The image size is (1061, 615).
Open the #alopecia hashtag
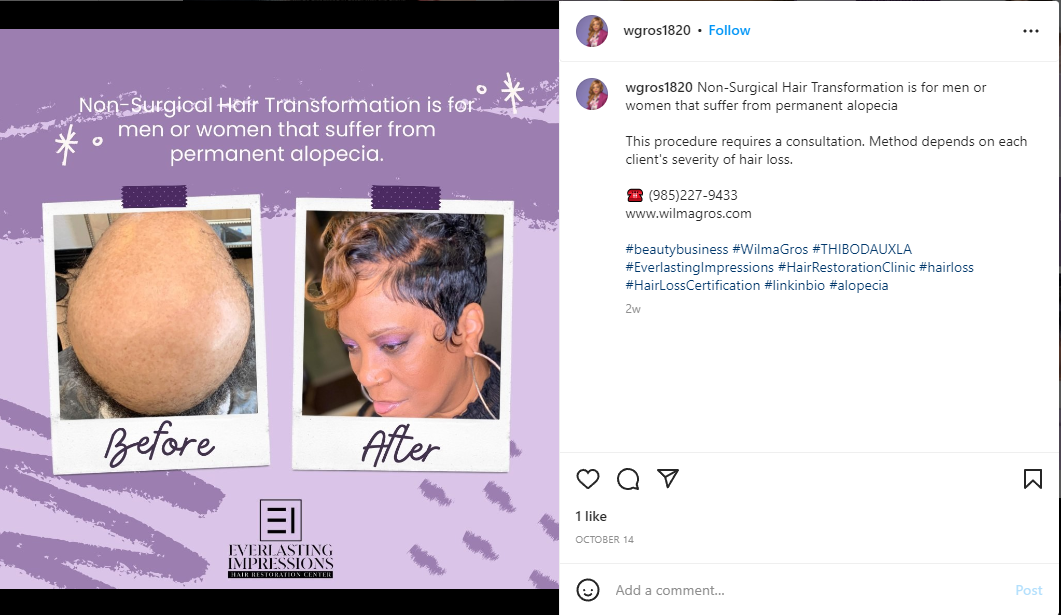point(859,286)
